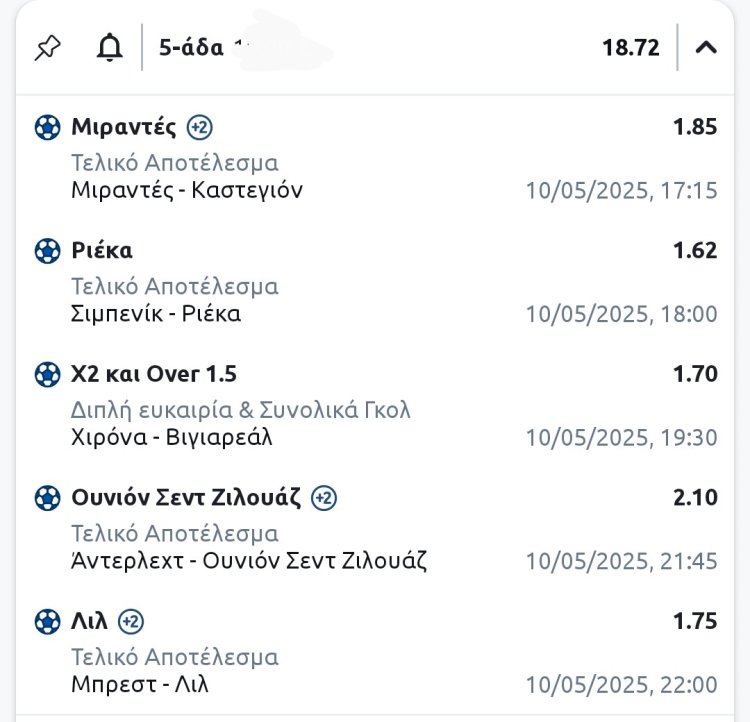Image resolution: width=750 pixels, height=722 pixels.
Task: Click the 5-άδα bet slip title
Action: [x=191, y=47]
